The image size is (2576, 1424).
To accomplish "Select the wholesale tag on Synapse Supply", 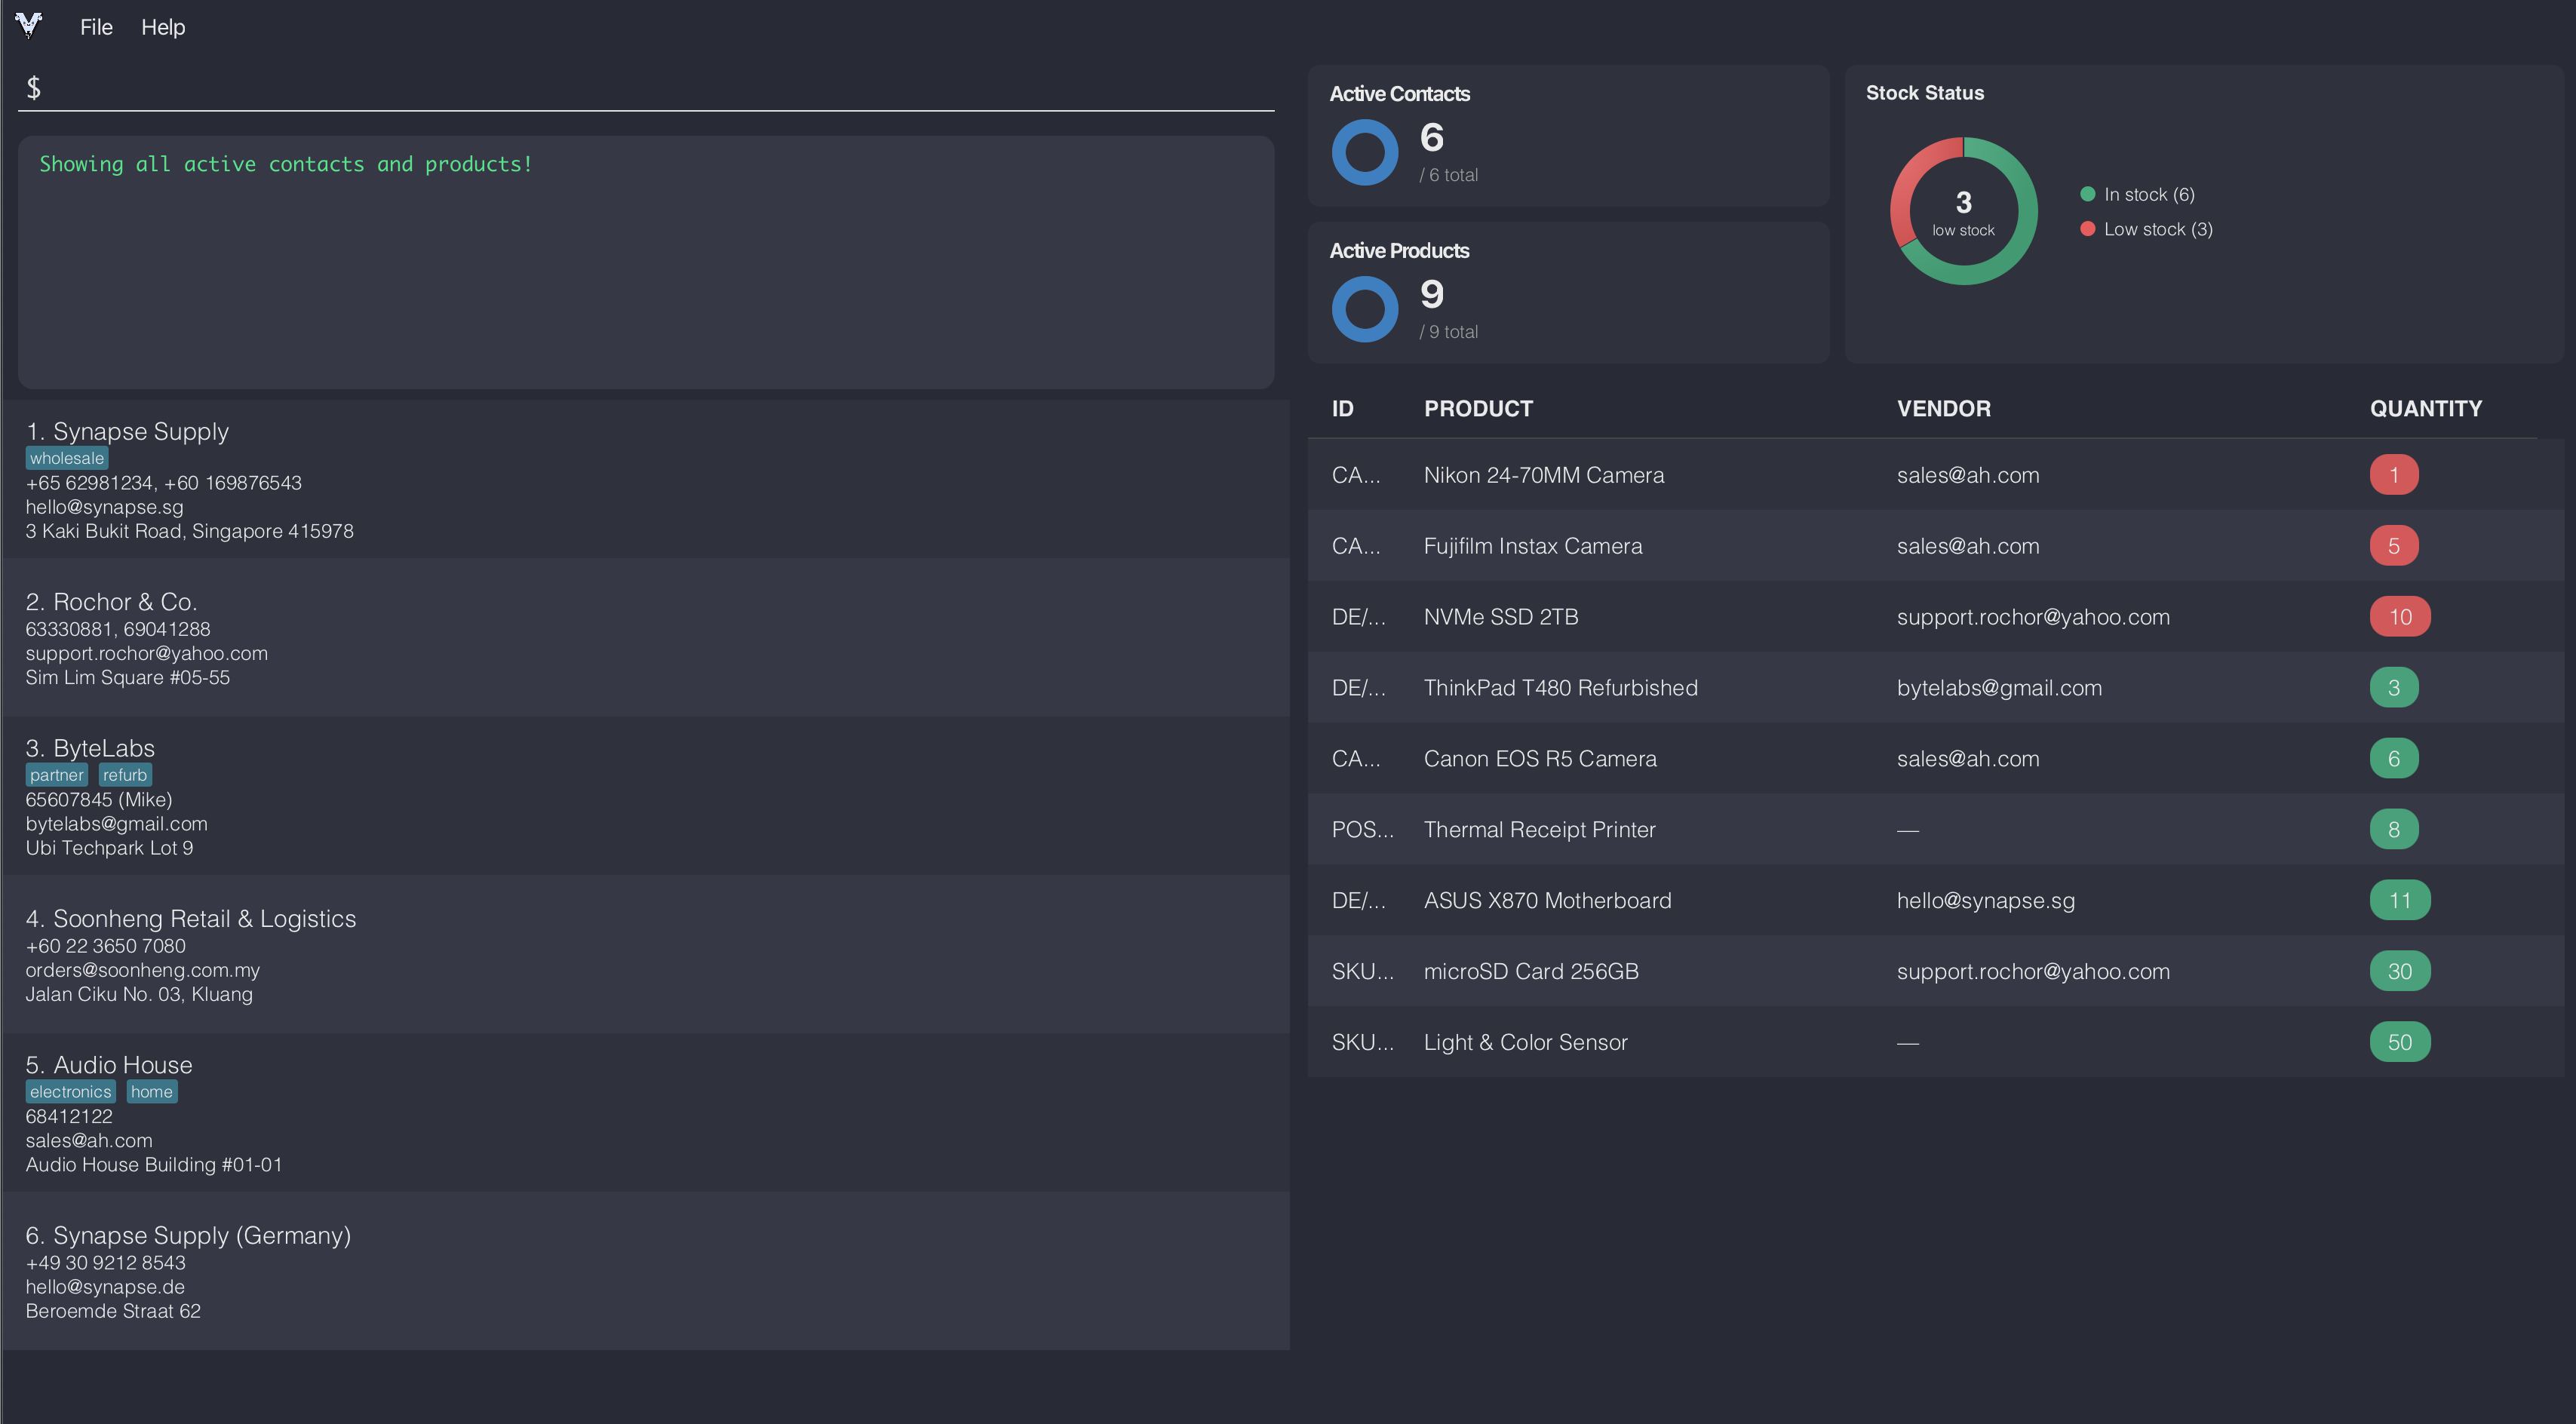I will click(x=66, y=458).
